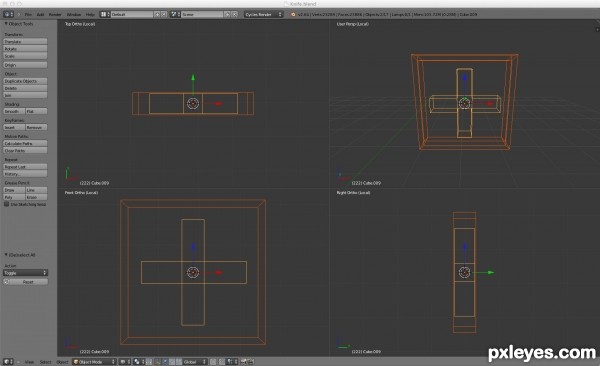
Task: Add a new screen layout with plus icon
Action: click(x=157, y=14)
